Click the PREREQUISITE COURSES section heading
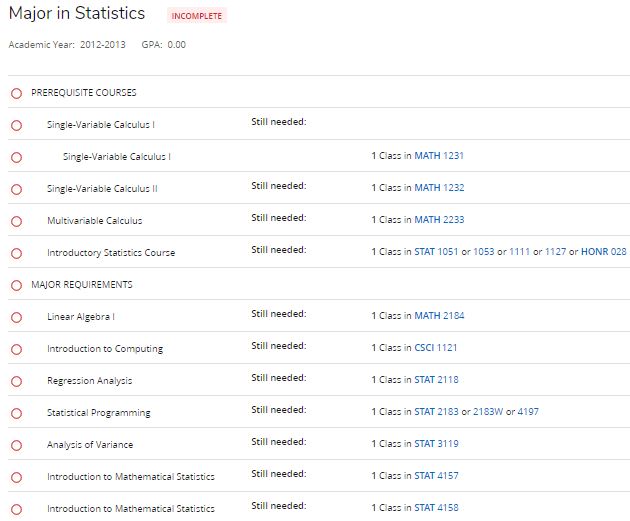This screenshot has width=630, height=521. point(84,93)
